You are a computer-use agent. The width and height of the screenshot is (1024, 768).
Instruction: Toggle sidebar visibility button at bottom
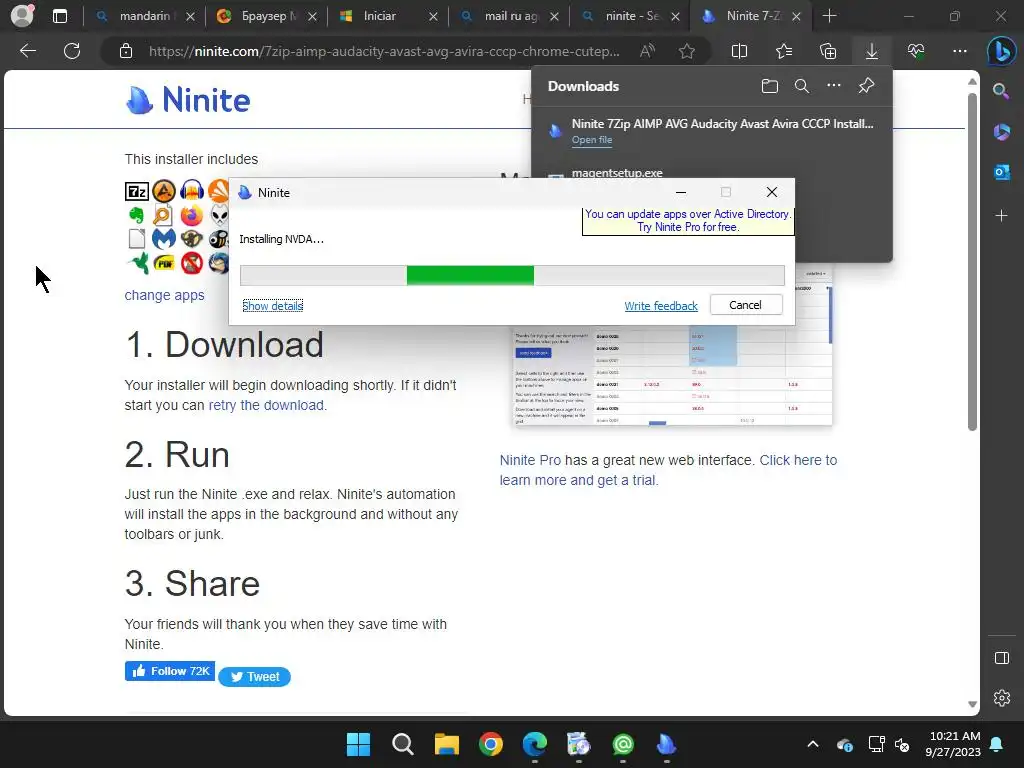coord(1002,658)
